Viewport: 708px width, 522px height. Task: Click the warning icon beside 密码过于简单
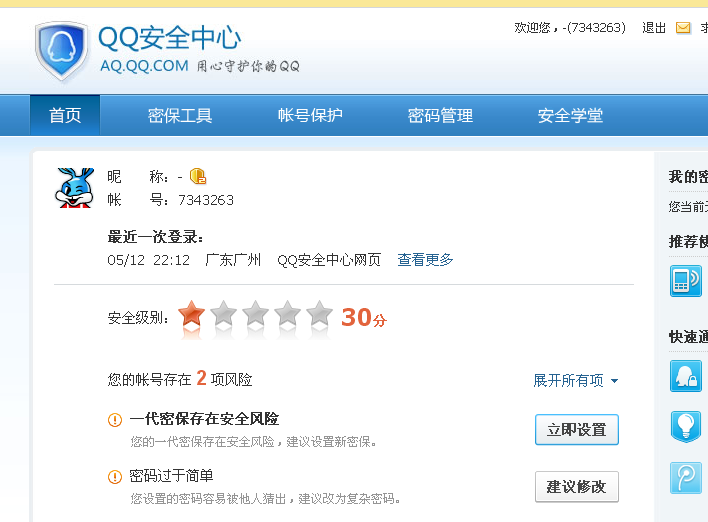pos(115,477)
